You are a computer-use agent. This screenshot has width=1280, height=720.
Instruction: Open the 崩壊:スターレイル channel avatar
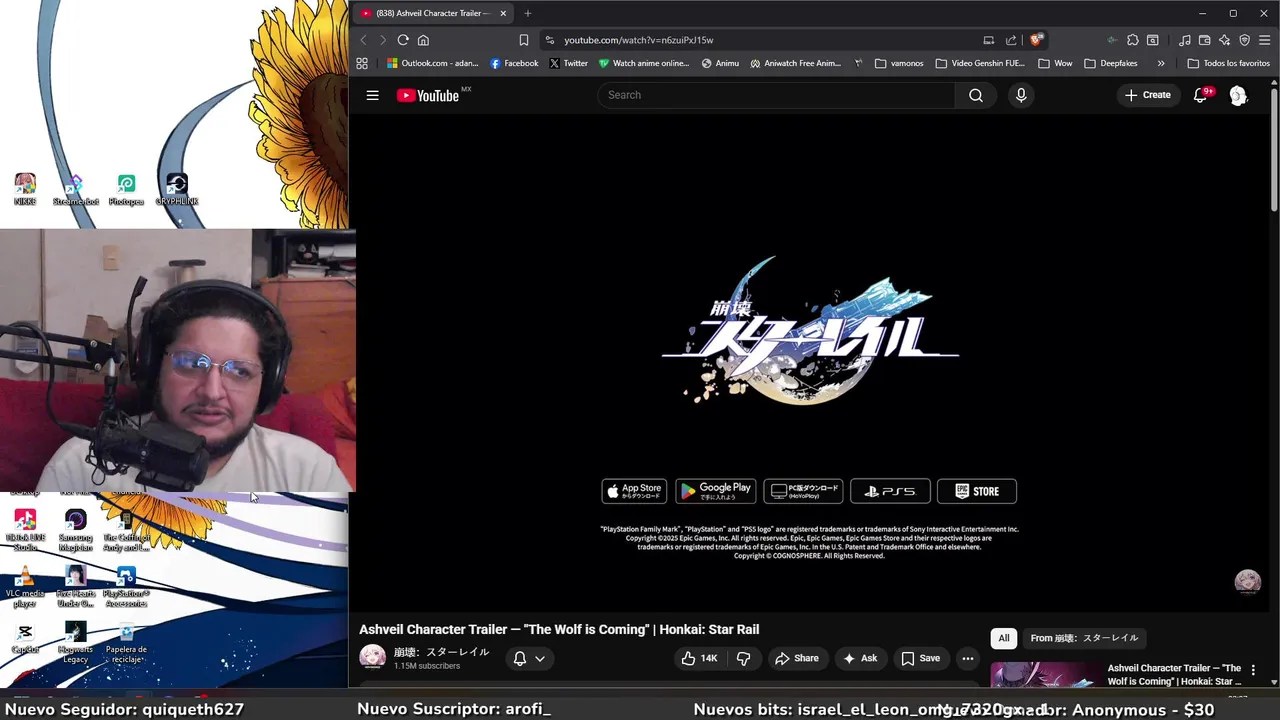(x=372, y=657)
